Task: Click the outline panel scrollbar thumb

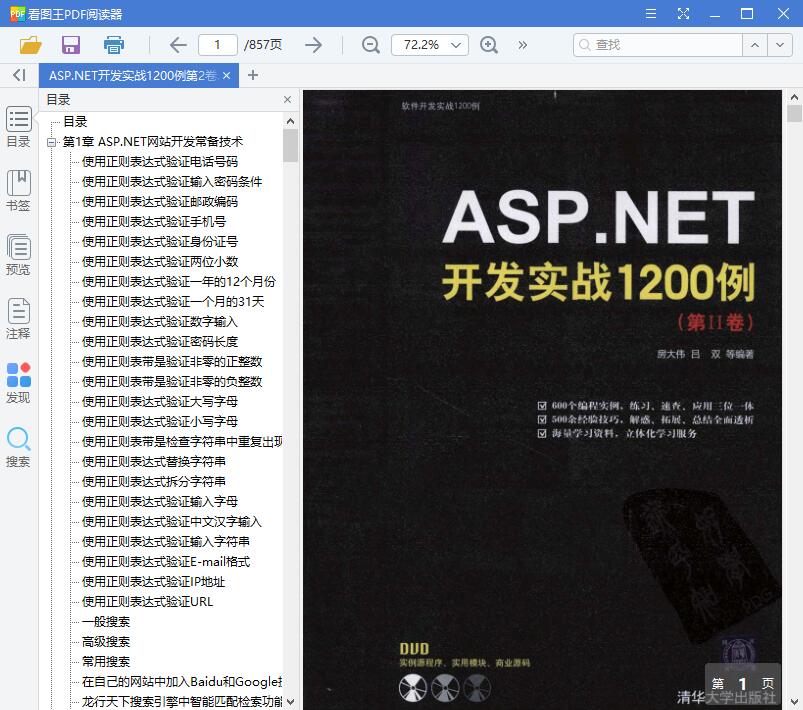Action: [290, 145]
